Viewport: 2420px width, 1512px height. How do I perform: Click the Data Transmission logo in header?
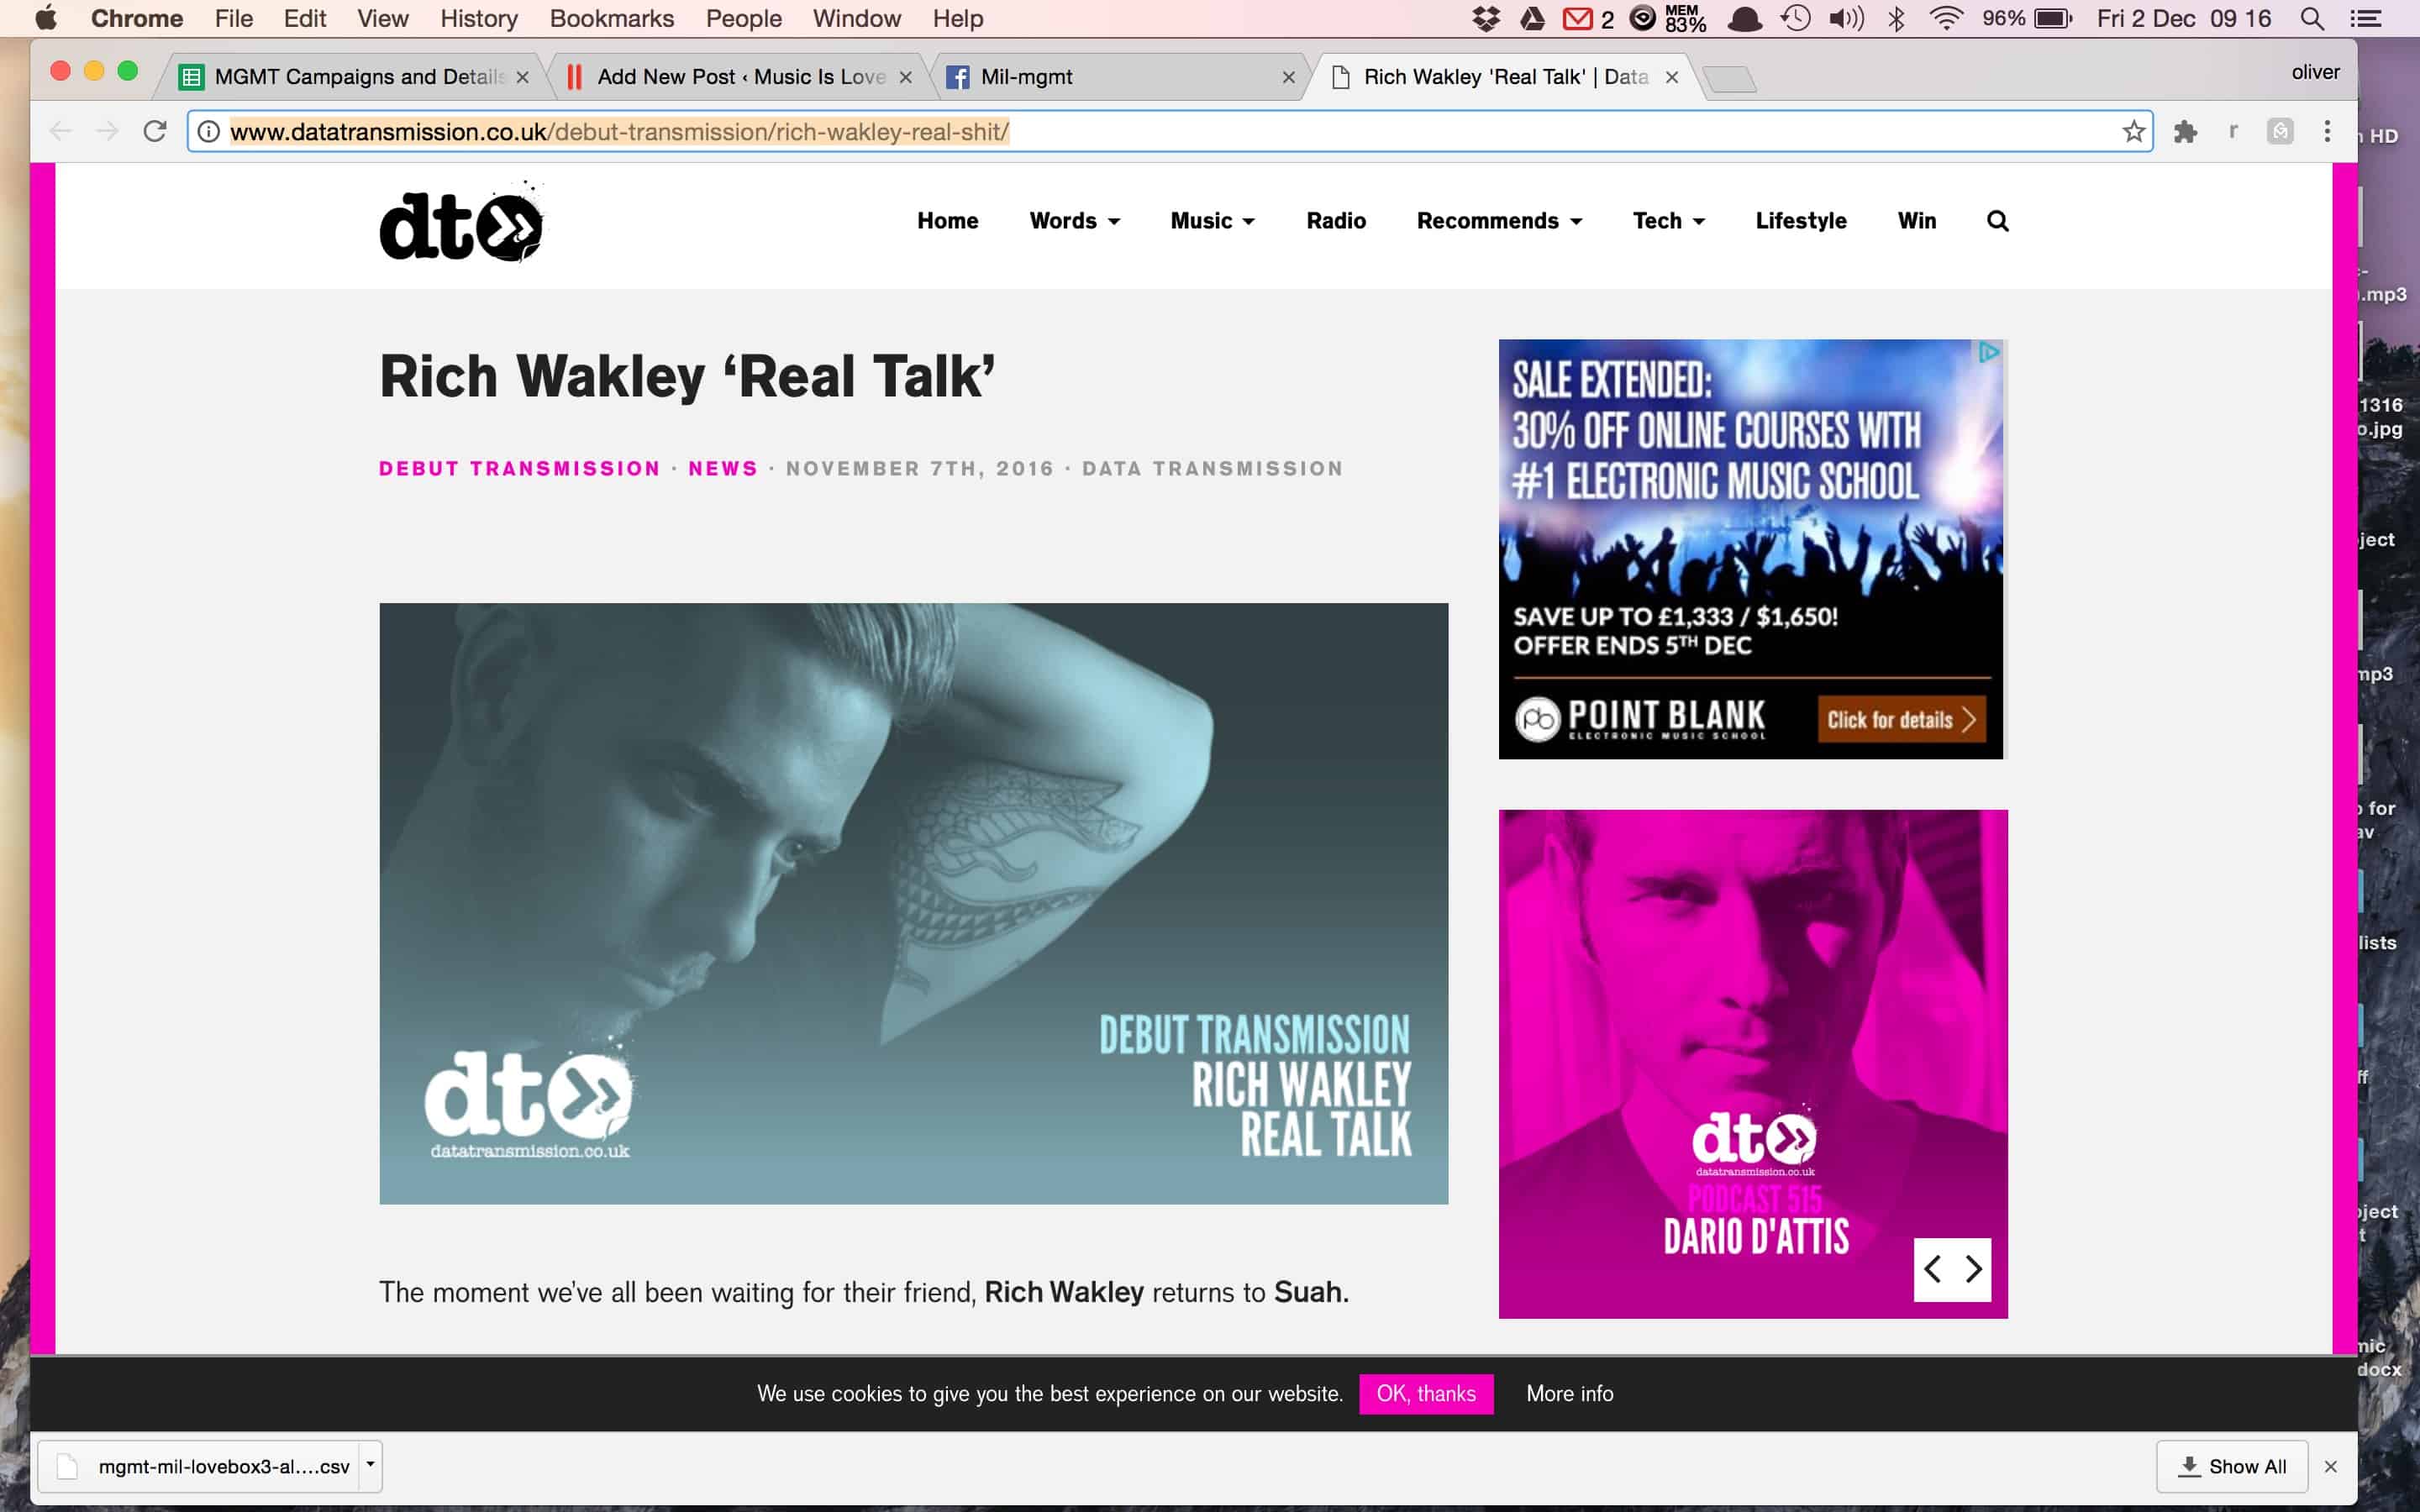pyautogui.click(x=462, y=222)
